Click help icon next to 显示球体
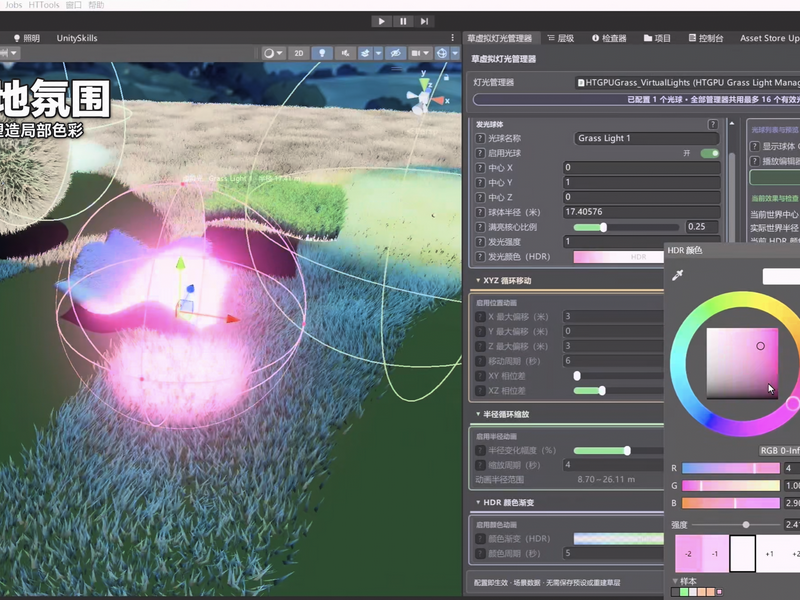 [755, 146]
